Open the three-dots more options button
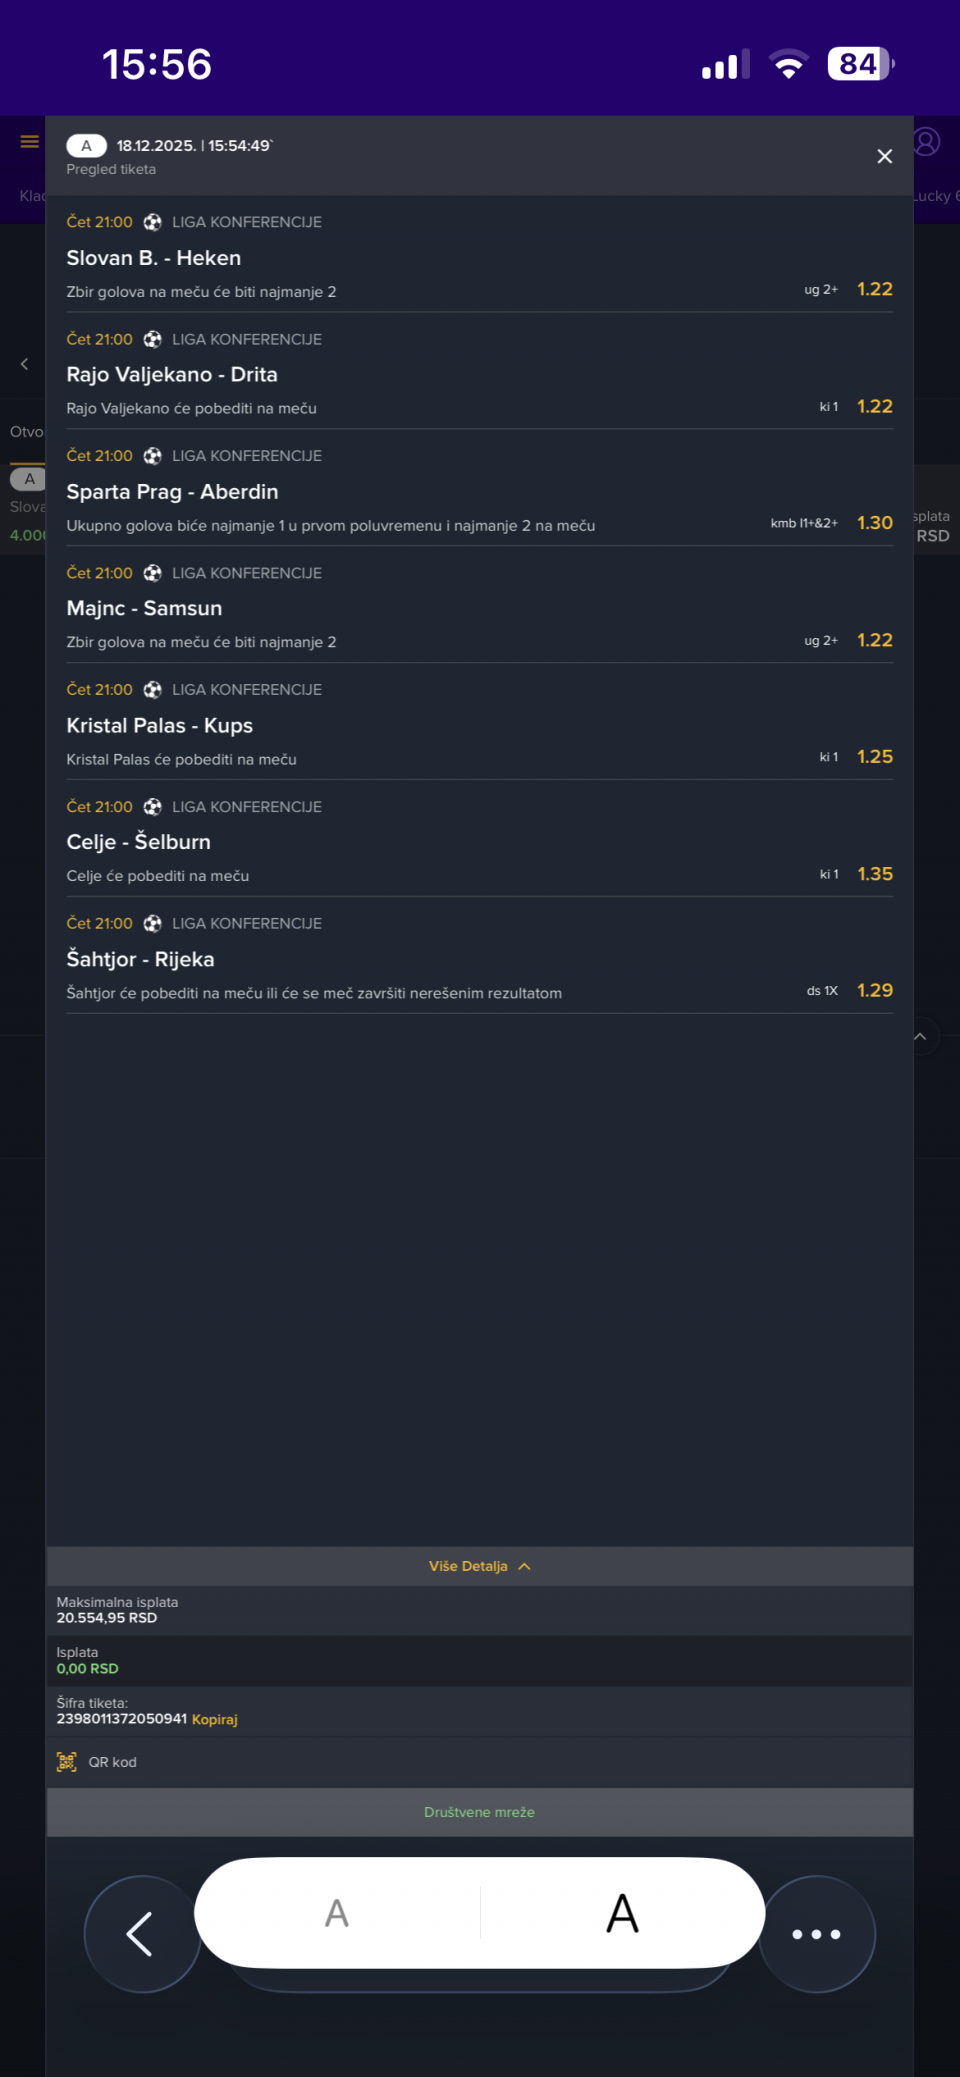This screenshot has height=2077, width=960. (x=816, y=1933)
